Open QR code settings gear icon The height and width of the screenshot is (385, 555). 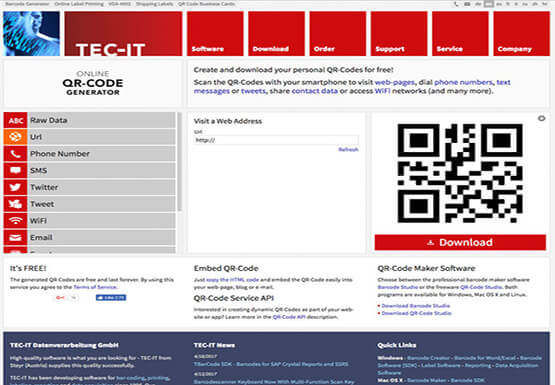[542, 118]
